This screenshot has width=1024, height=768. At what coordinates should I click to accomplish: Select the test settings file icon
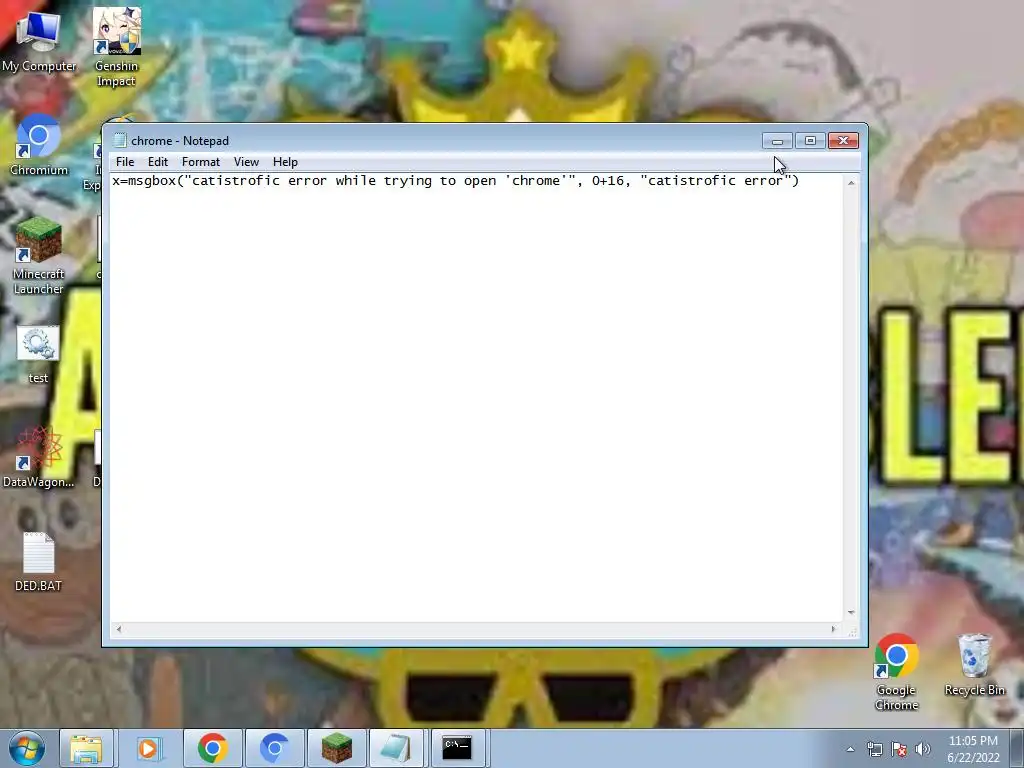(x=38, y=355)
